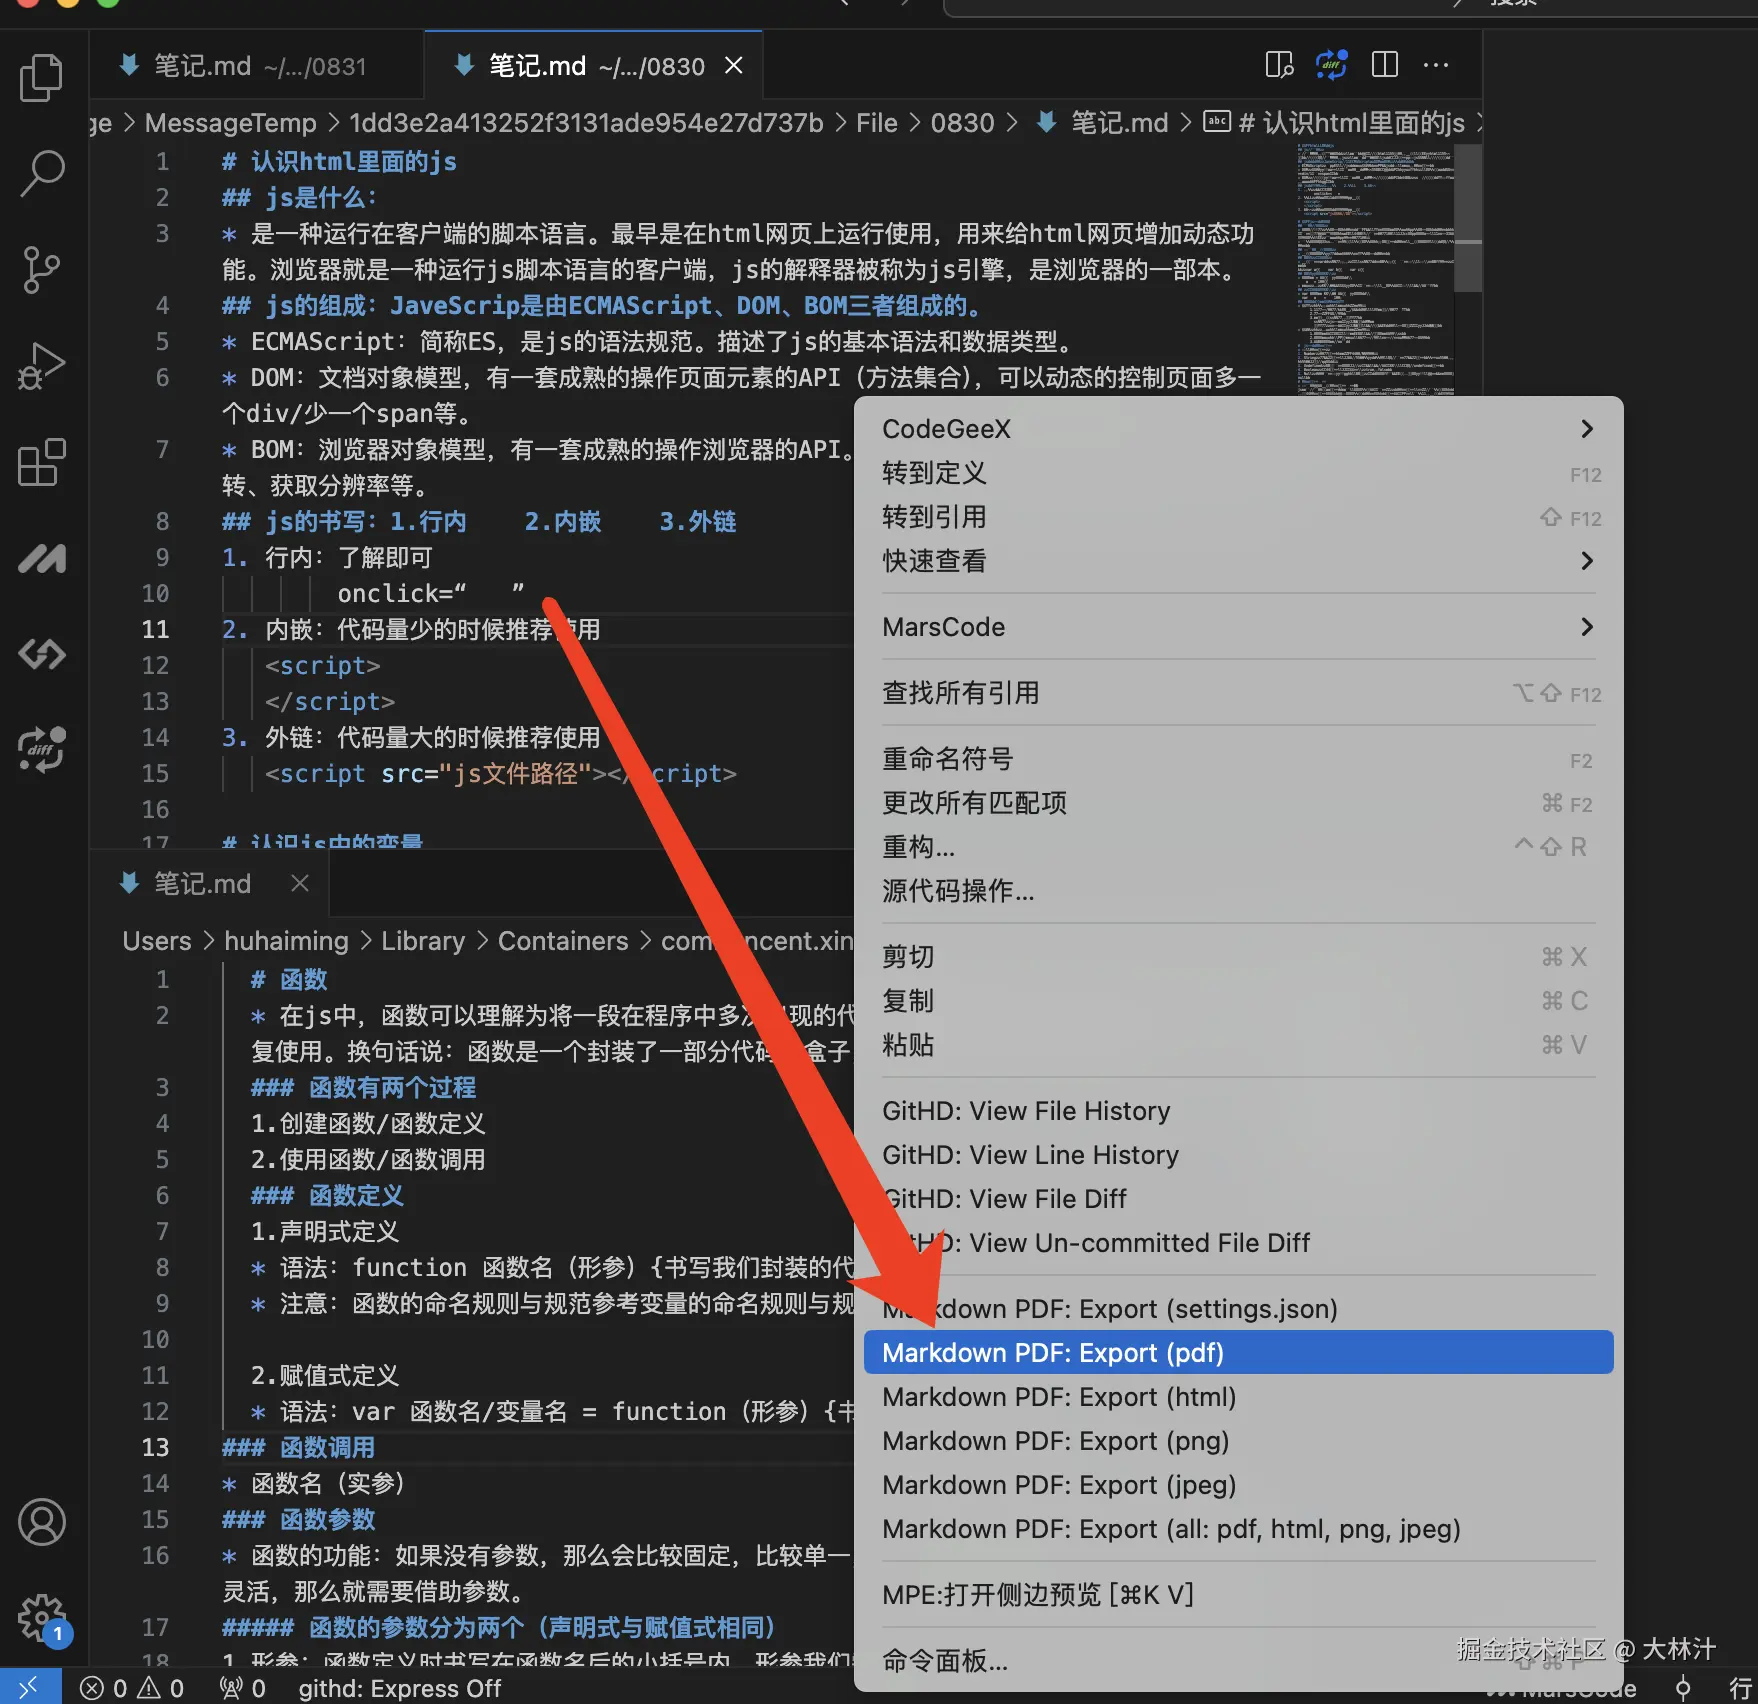
Task: Choose 更改所有匹配项 in the context menu
Action: coord(1238,803)
